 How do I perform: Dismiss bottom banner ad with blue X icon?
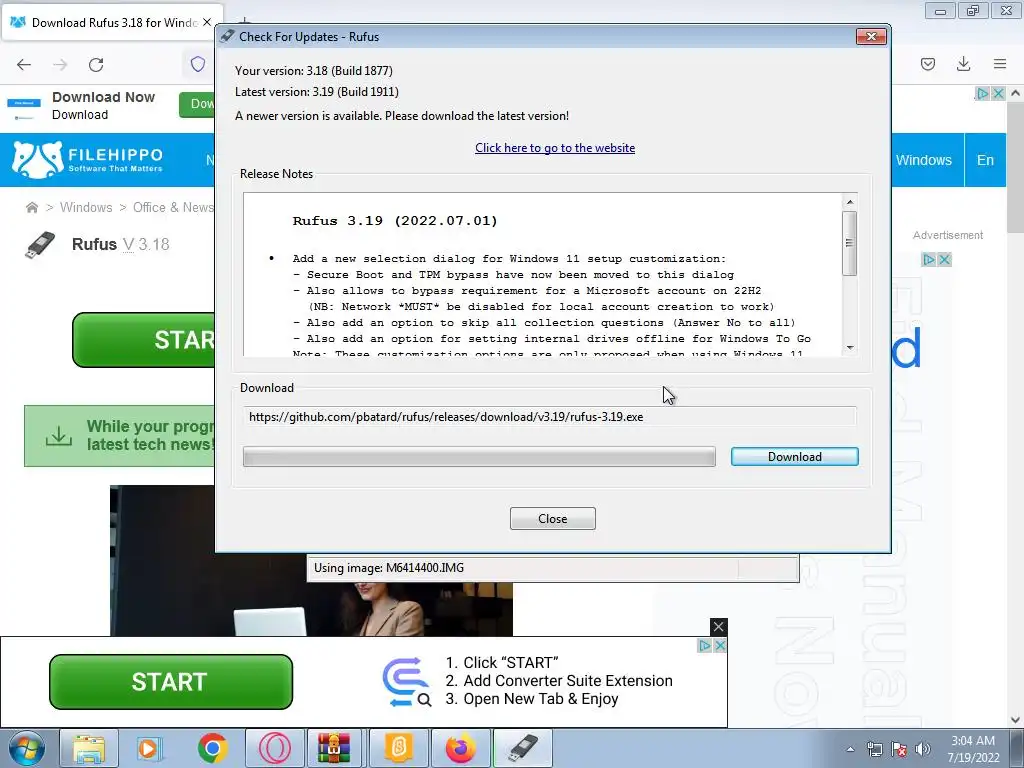point(720,646)
